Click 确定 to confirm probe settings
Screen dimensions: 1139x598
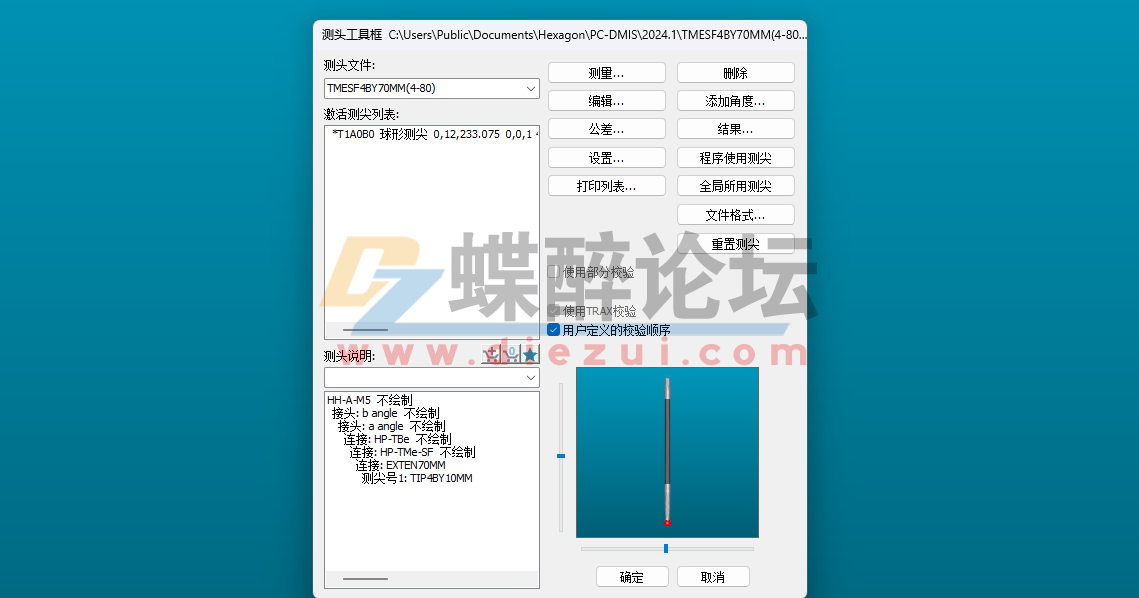[x=632, y=576]
